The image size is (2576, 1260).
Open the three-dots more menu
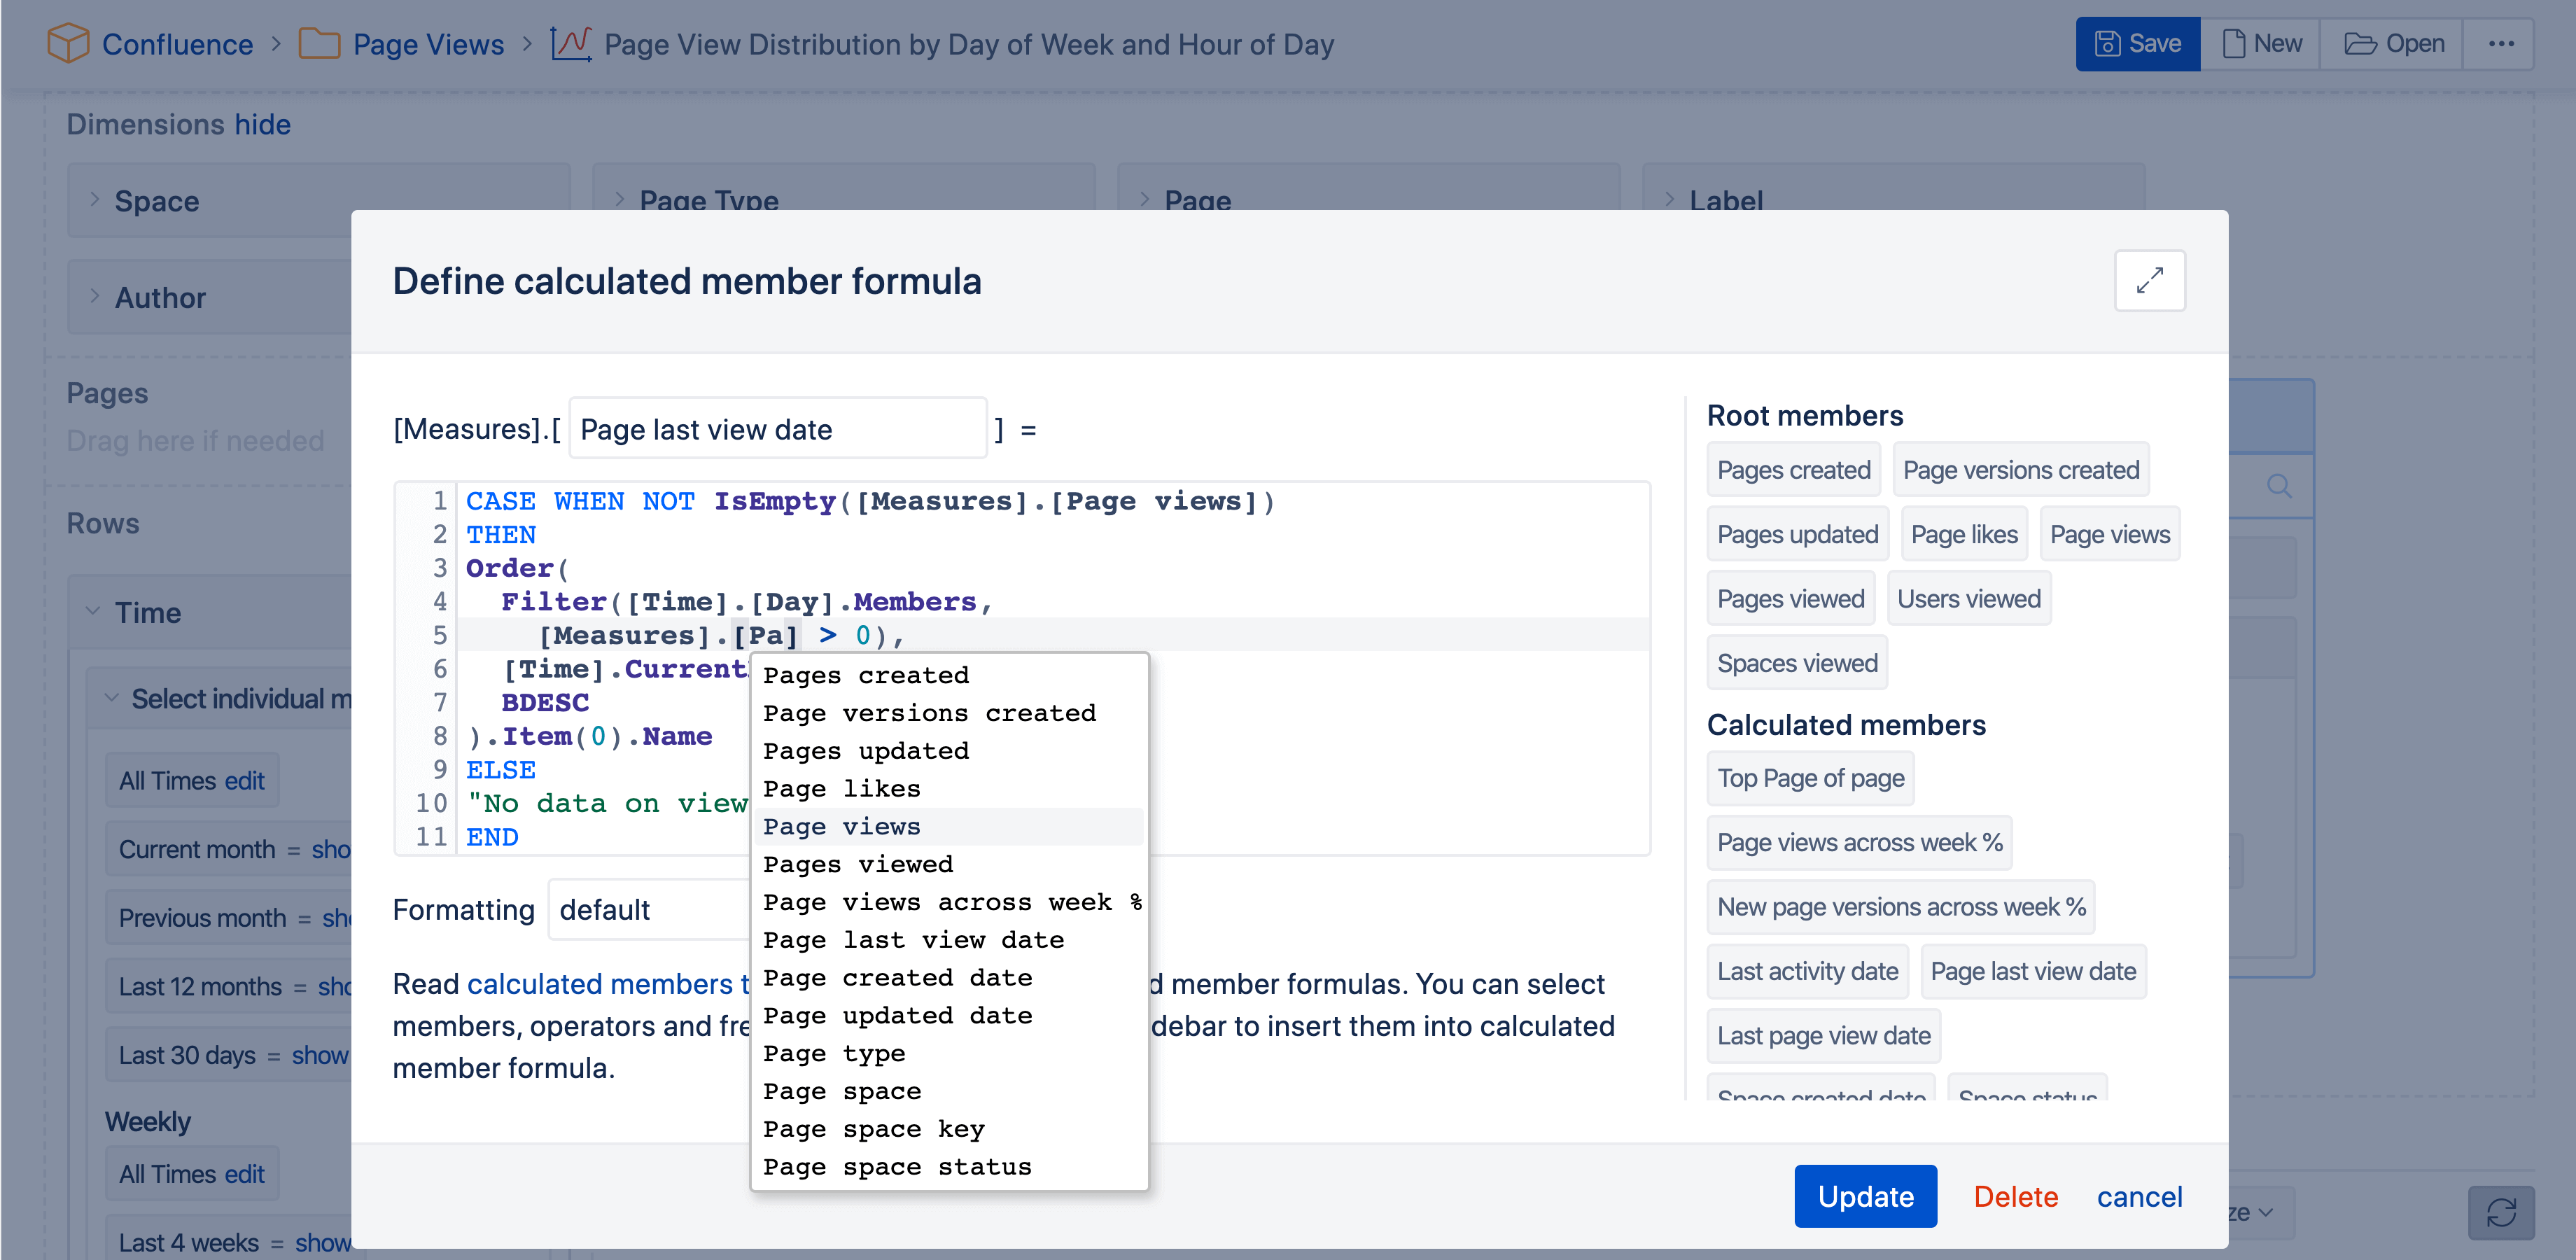(2501, 44)
